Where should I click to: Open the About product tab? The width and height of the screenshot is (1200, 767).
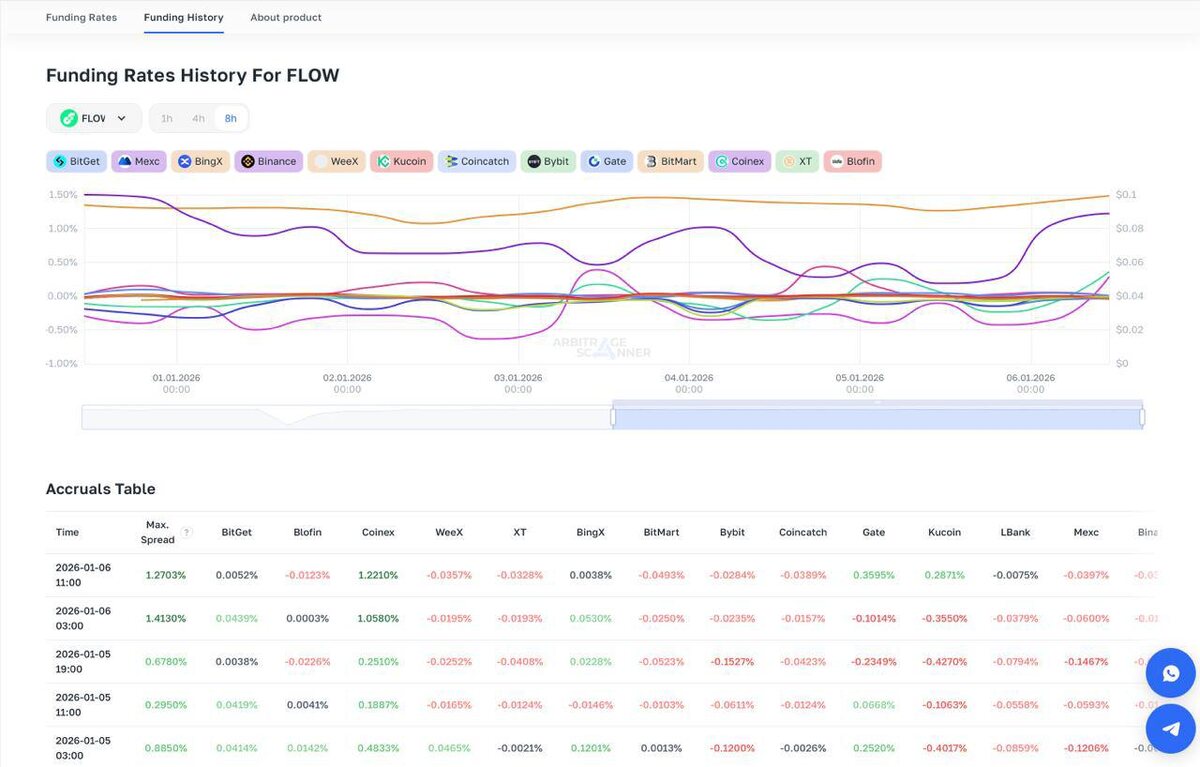[x=286, y=17]
